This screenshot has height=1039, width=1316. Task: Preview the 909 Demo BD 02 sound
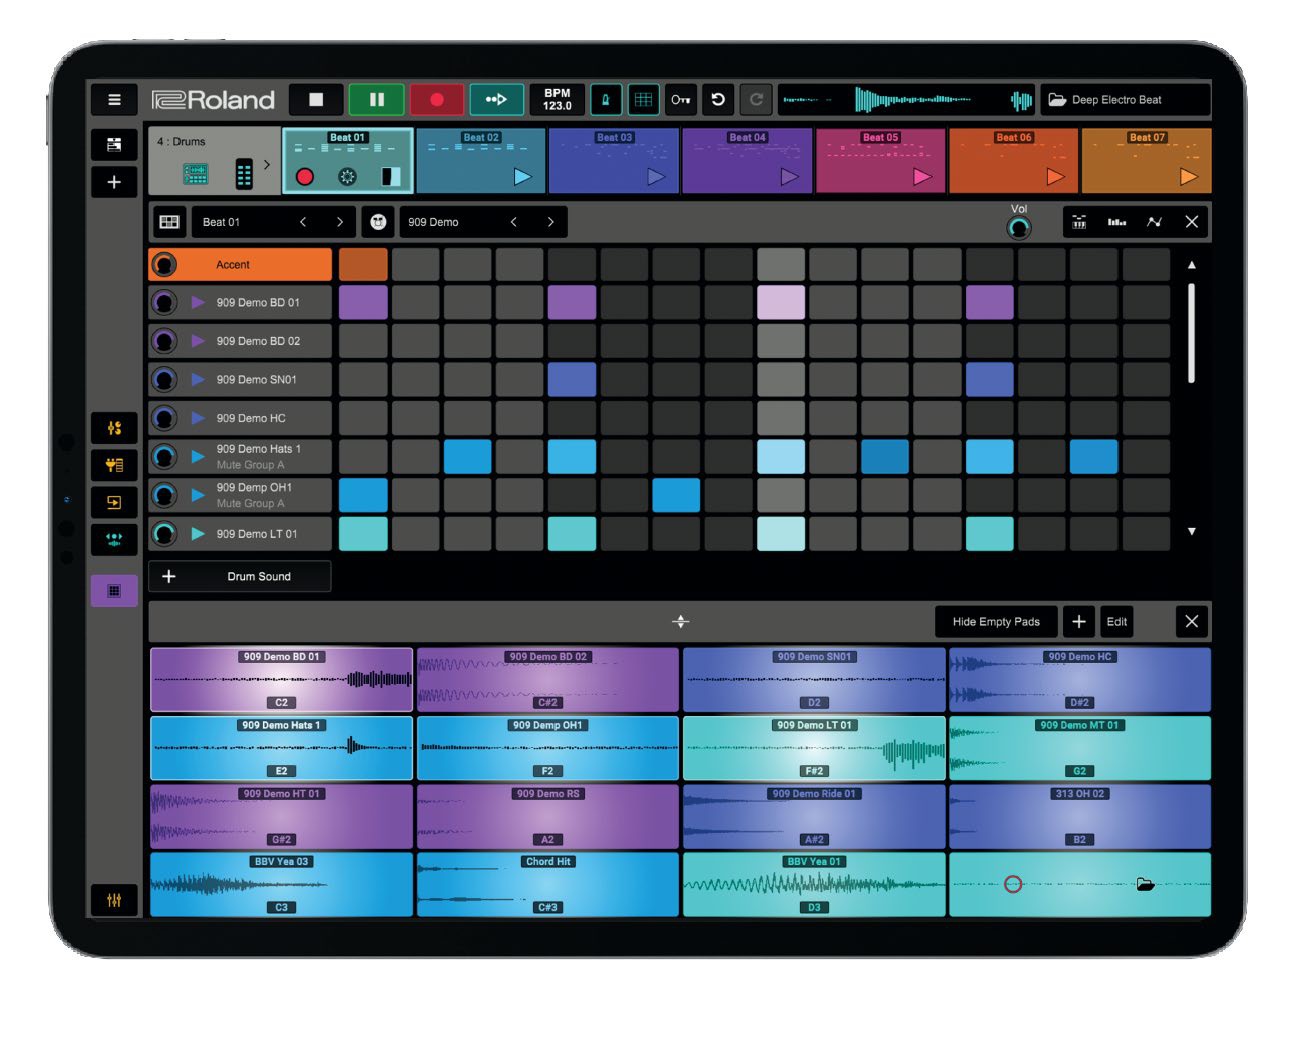point(198,341)
